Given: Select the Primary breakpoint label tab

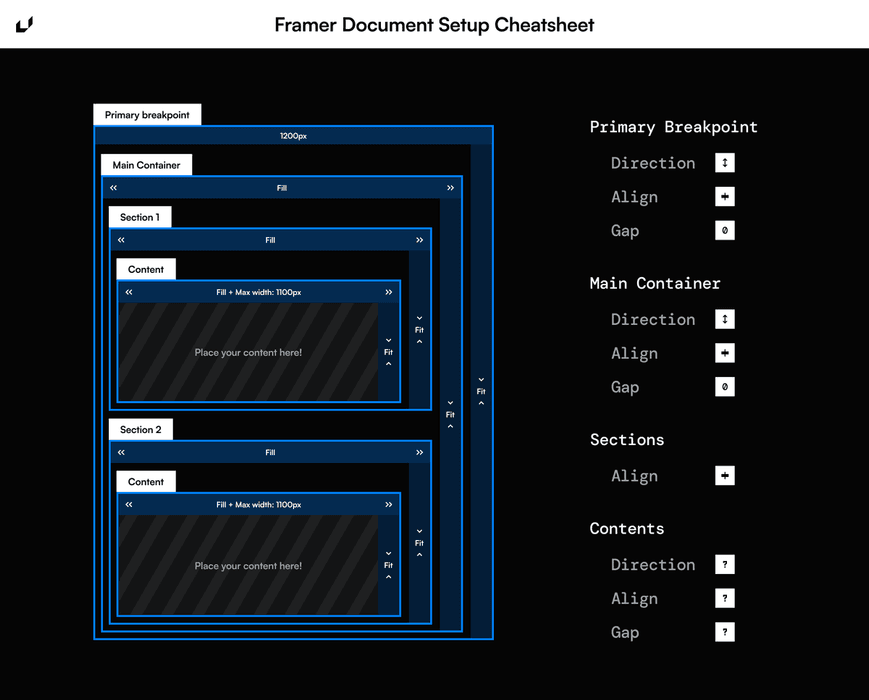Looking at the screenshot, I should 147,115.
